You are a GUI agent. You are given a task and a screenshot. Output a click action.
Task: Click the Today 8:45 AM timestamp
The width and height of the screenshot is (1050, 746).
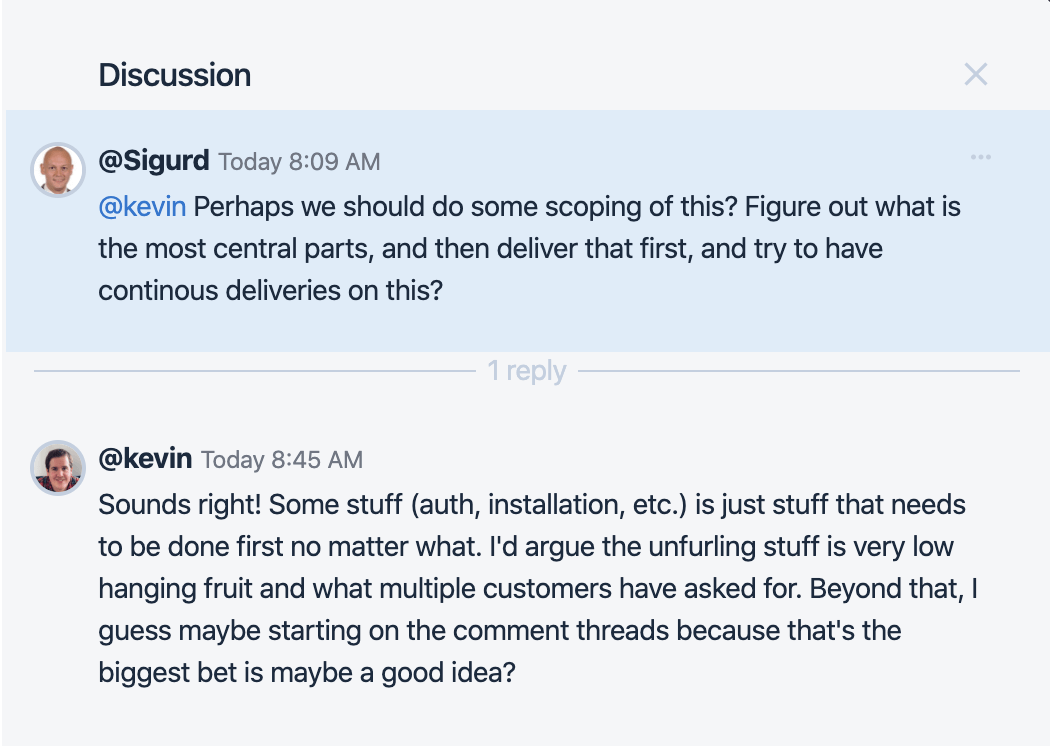[282, 460]
